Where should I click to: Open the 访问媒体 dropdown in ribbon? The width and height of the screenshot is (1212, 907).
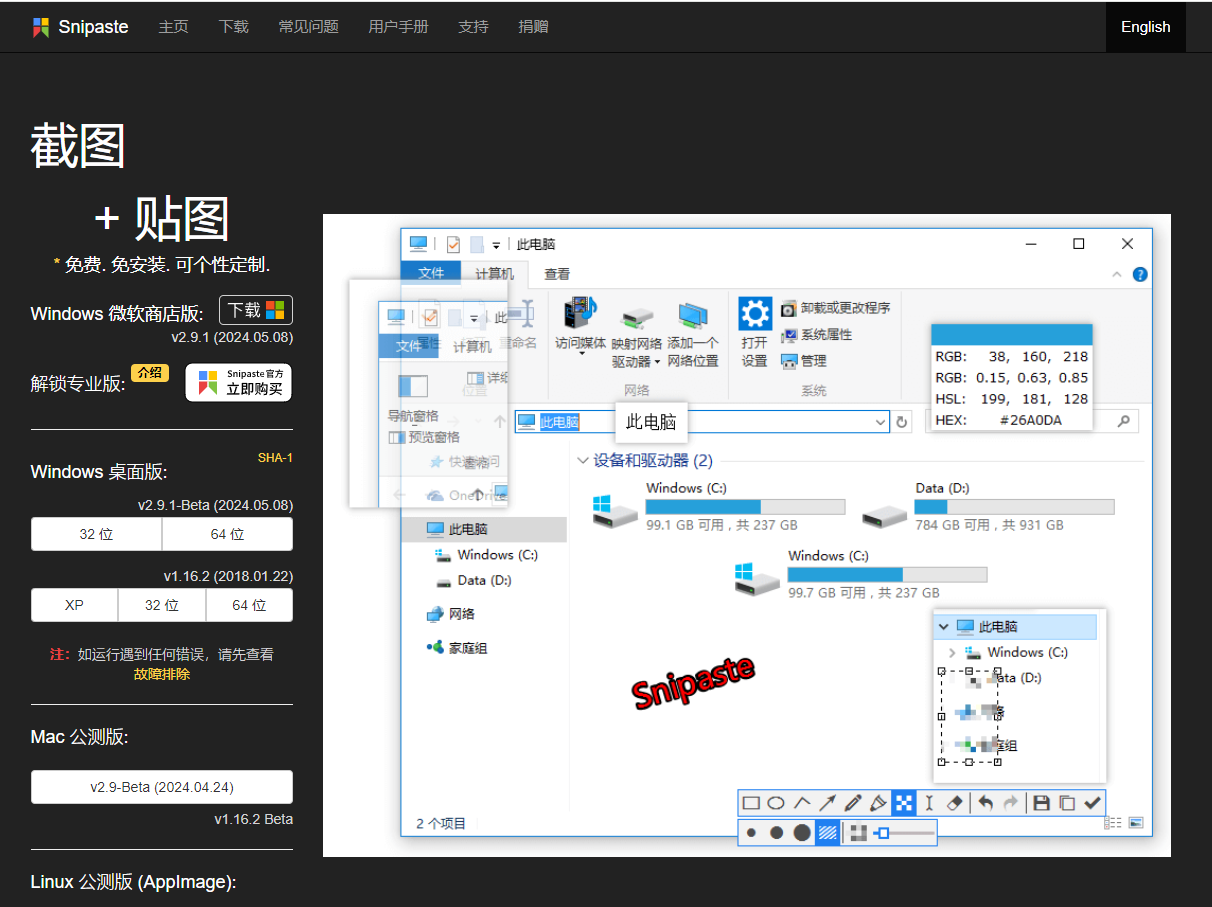point(581,325)
